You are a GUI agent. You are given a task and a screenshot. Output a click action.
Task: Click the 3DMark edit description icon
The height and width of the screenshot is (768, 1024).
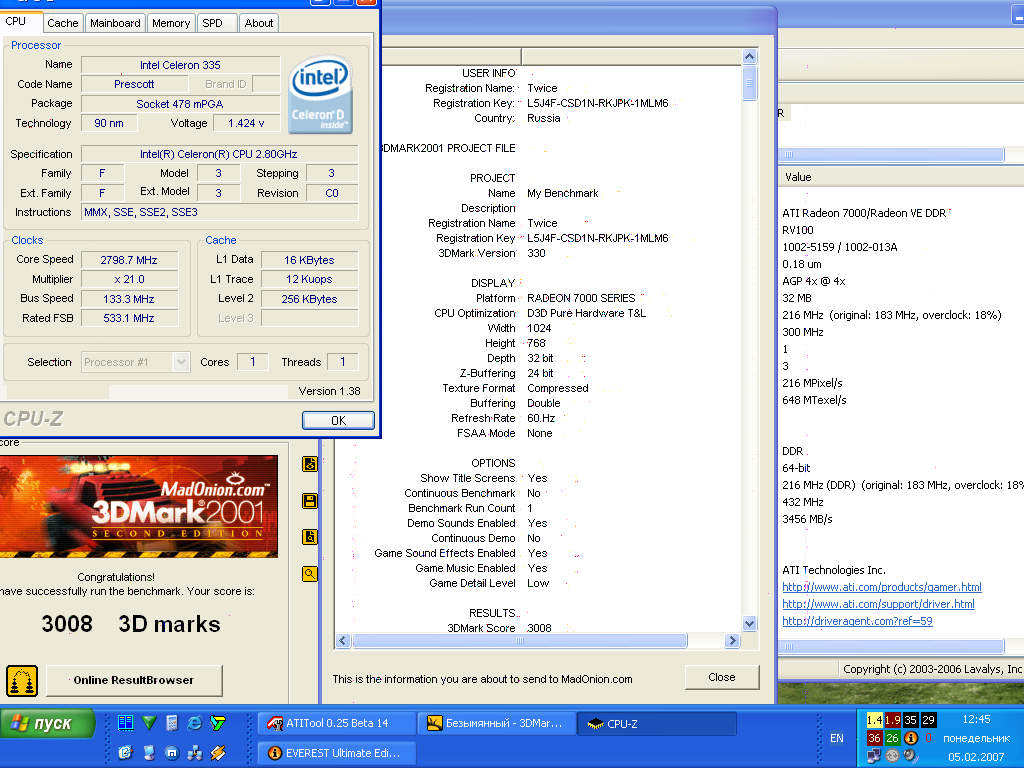tap(310, 464)
